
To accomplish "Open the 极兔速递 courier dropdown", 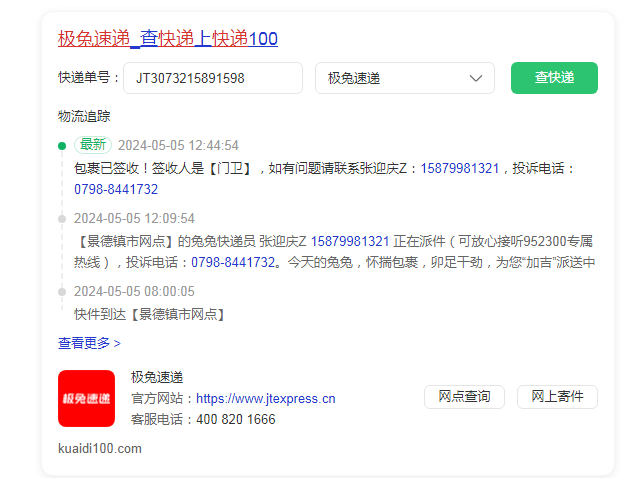I will click(405, 78).
